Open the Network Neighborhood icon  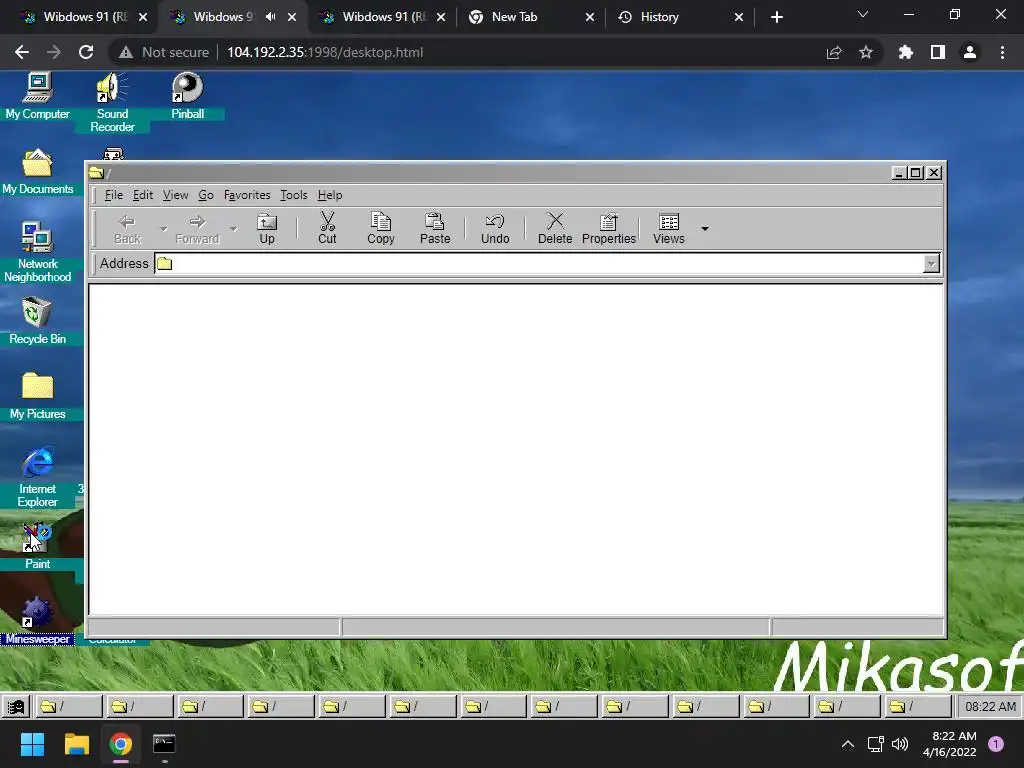(x=37, y=252)
